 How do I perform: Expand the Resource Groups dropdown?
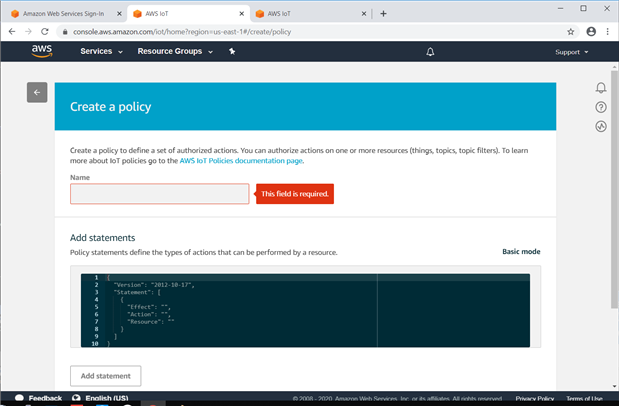[x=175, y=52]
